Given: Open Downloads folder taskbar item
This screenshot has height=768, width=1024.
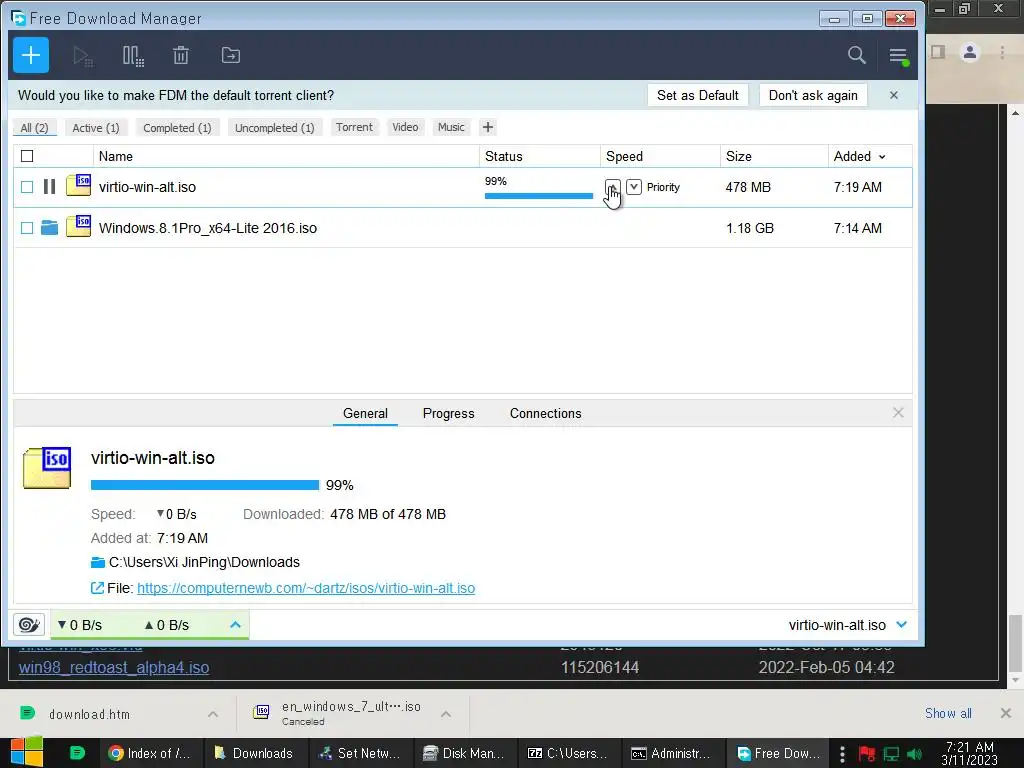Looking at the screenshot, I should (x=253, y=753).
